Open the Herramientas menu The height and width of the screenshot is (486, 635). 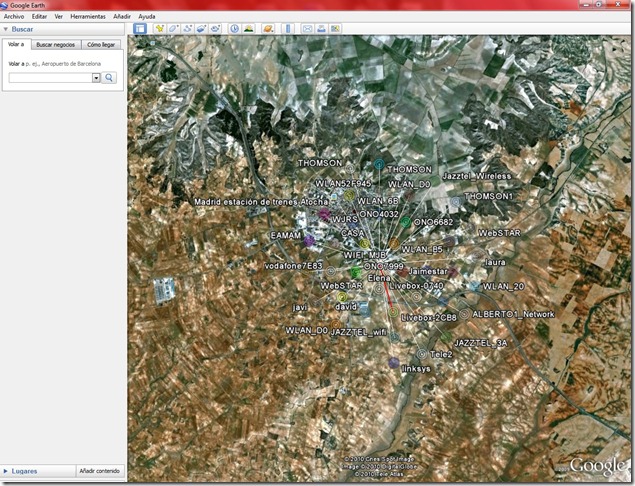pos(89,17)
